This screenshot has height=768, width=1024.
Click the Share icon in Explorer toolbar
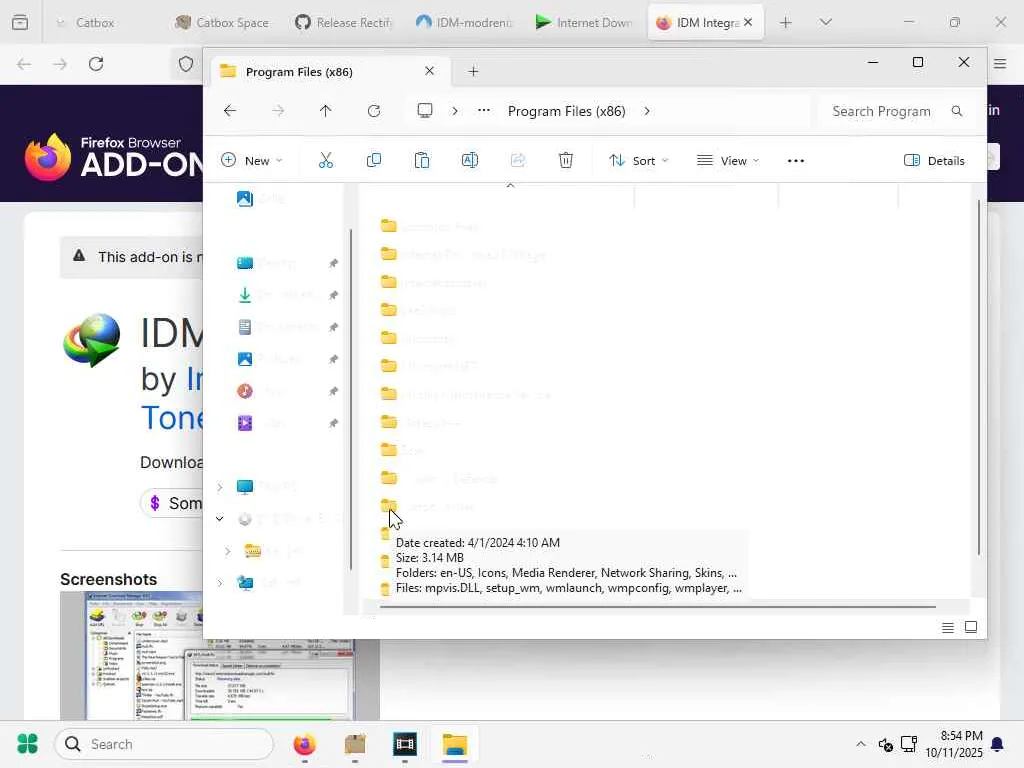[518, 161]
